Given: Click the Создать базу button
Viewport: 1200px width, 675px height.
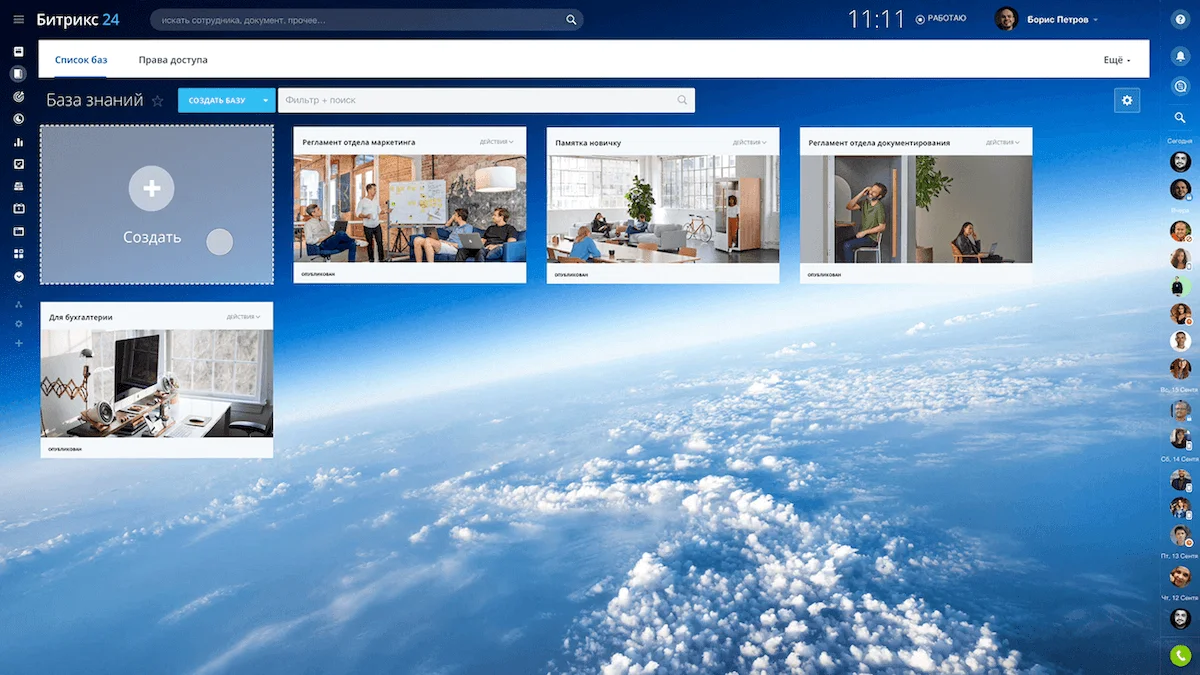Looking at the screenshot, I should click(216, 100).
